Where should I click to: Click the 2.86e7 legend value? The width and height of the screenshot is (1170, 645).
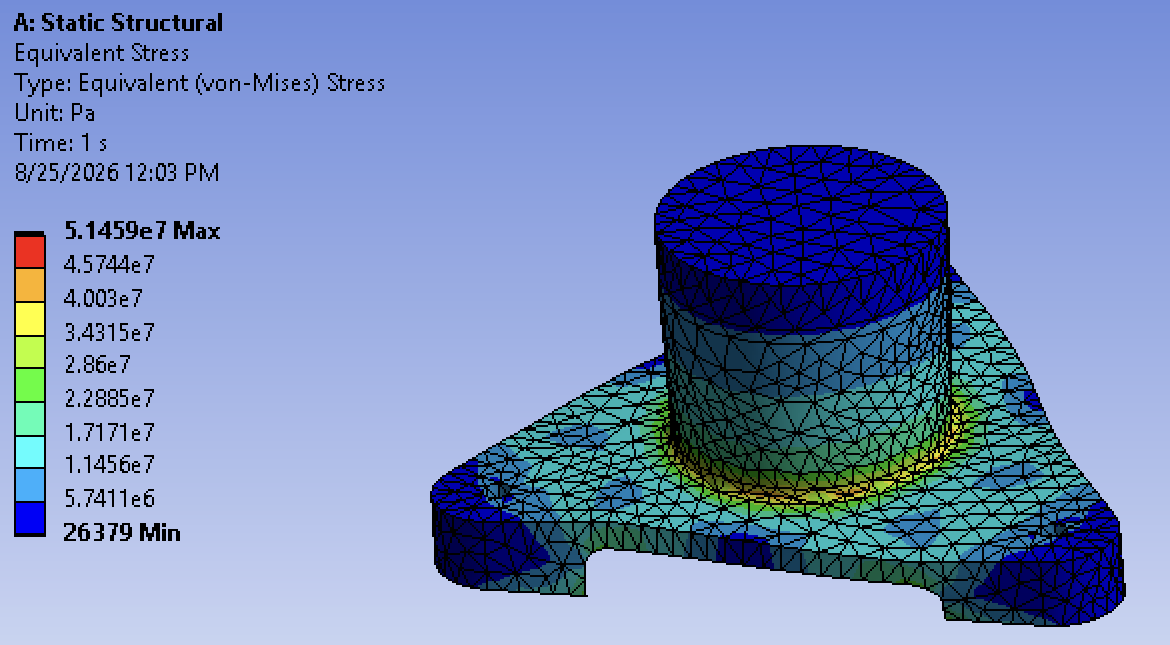point(97,364)
